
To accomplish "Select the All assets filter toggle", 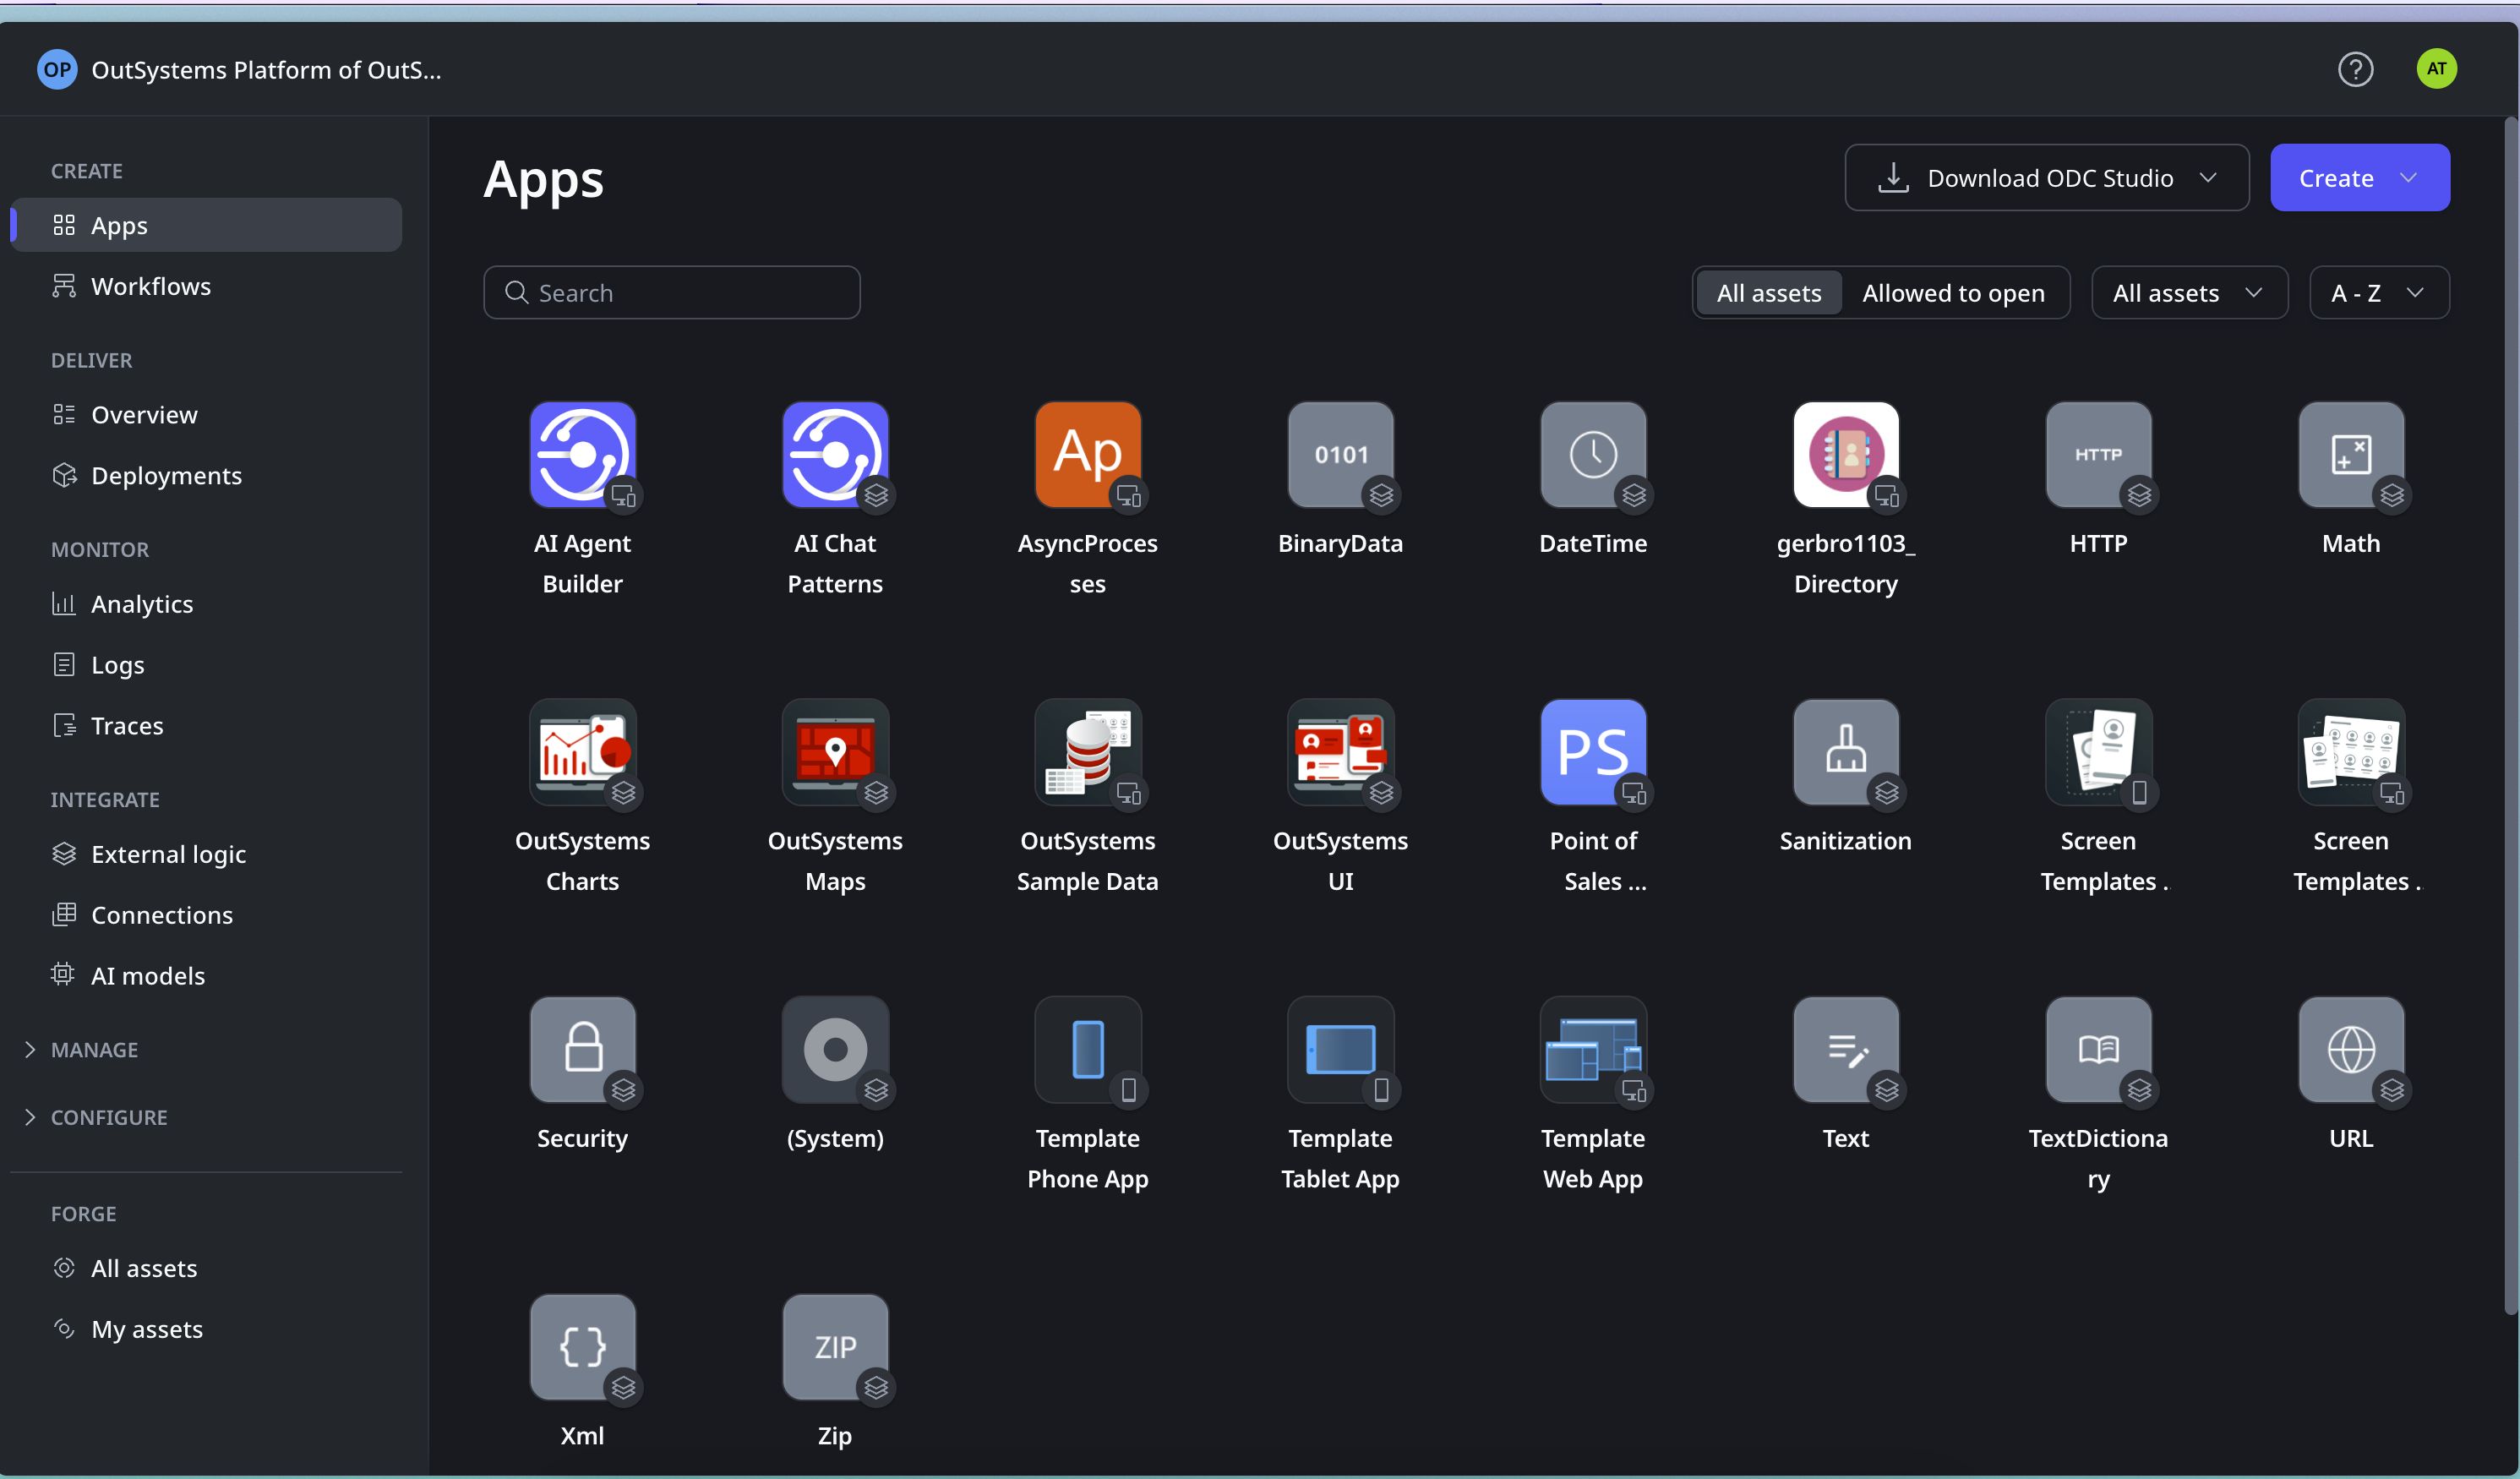I will point(1768,293).
